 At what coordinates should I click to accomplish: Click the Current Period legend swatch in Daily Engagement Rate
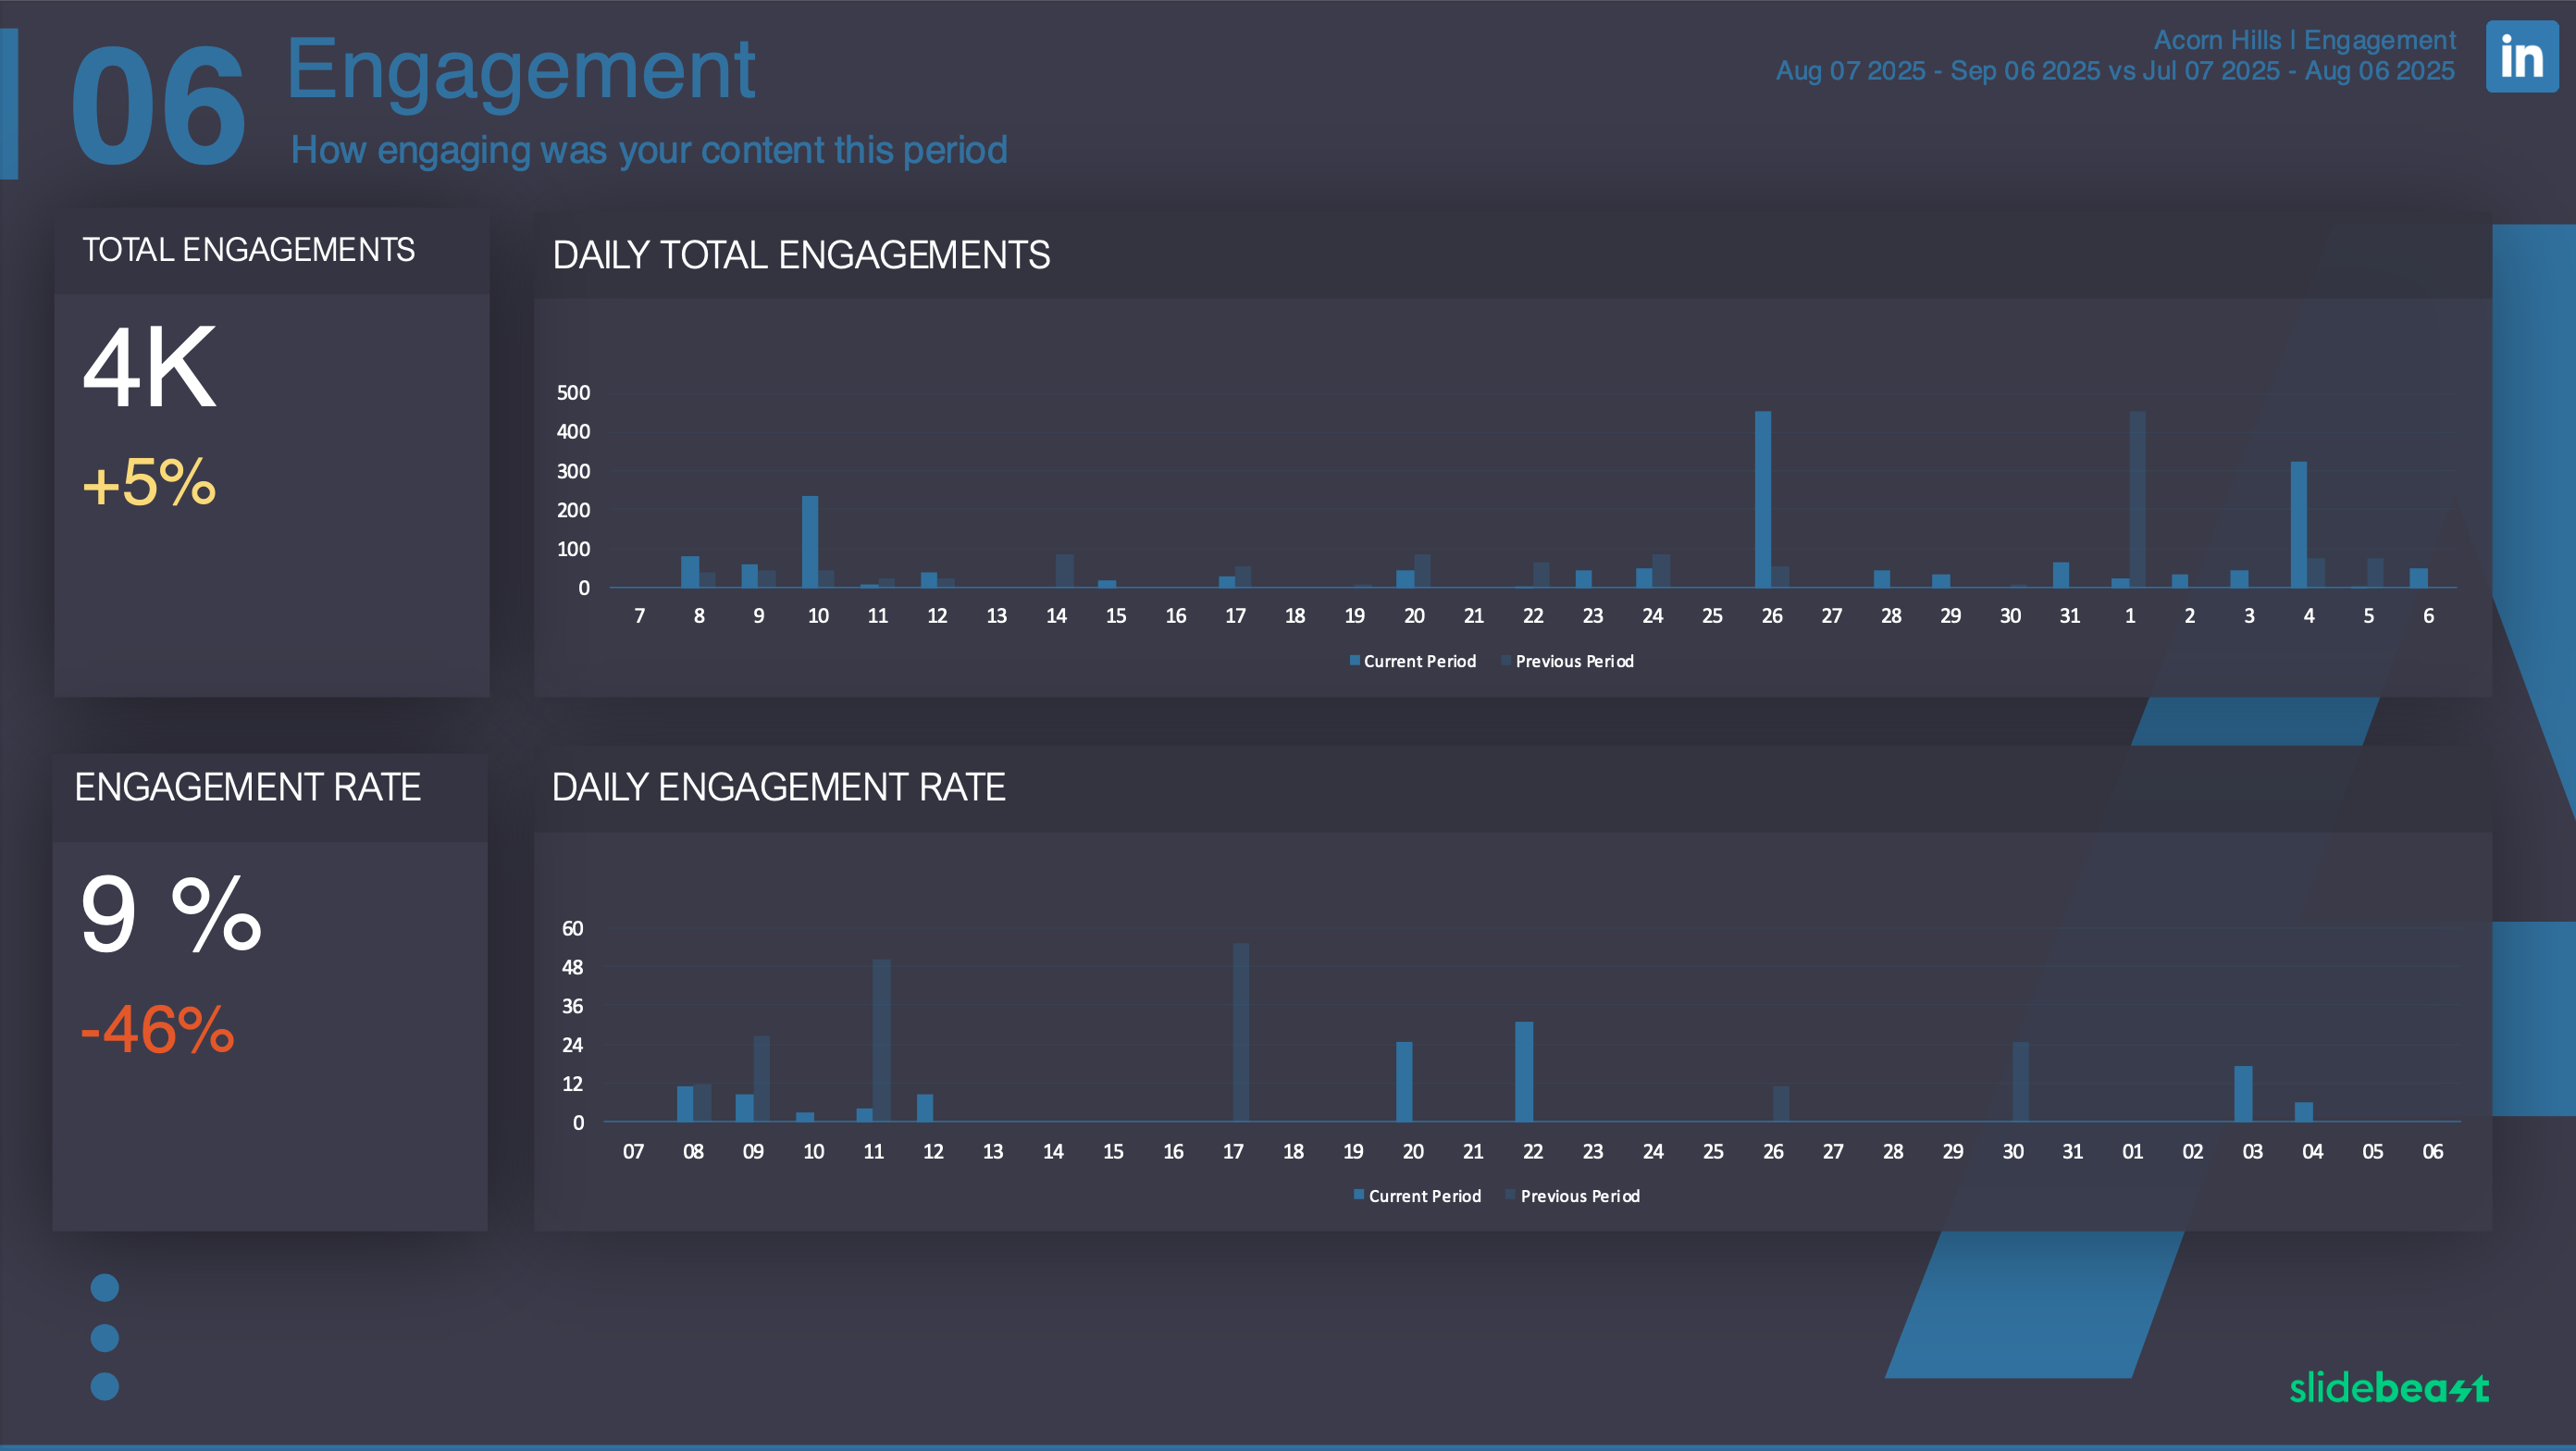click(x=1359, y=1195)
